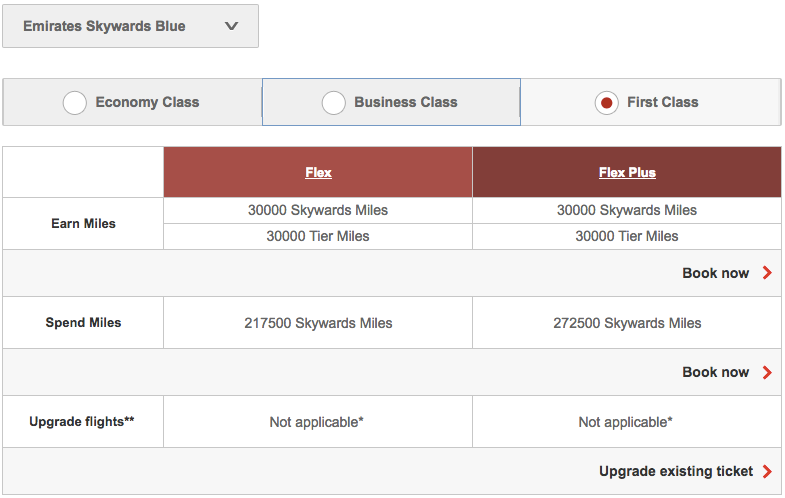Select the First Class radio button
This screenshot has width=785, height=498.
coord(605,102)
